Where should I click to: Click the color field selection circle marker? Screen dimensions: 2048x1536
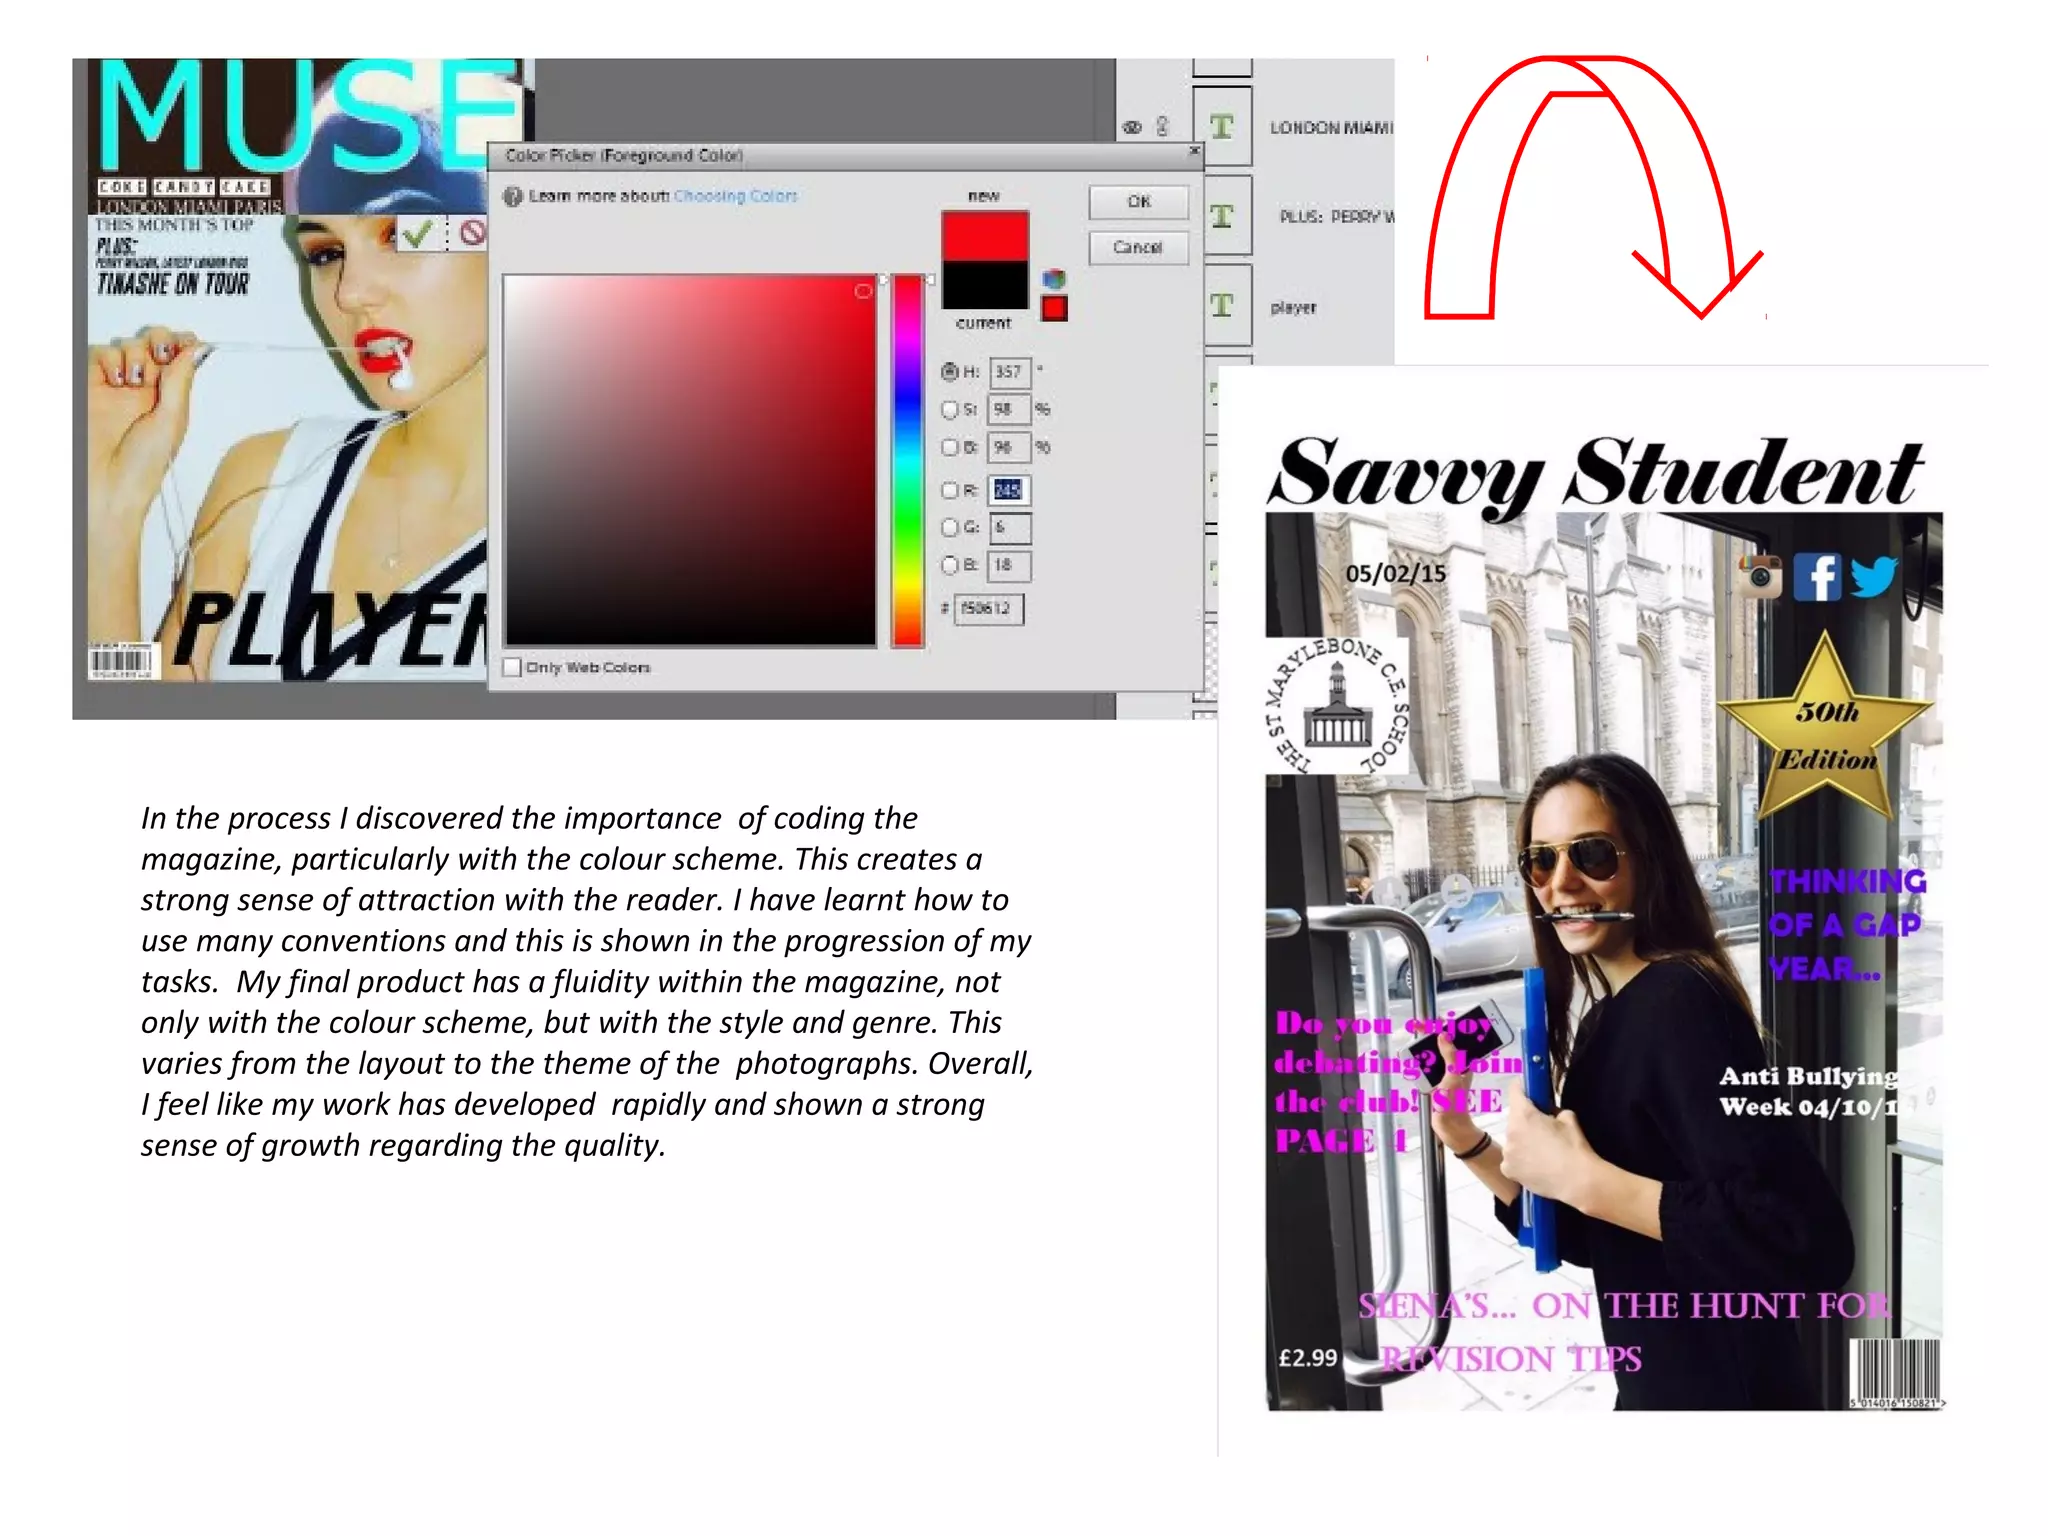[x=864, y=291]
